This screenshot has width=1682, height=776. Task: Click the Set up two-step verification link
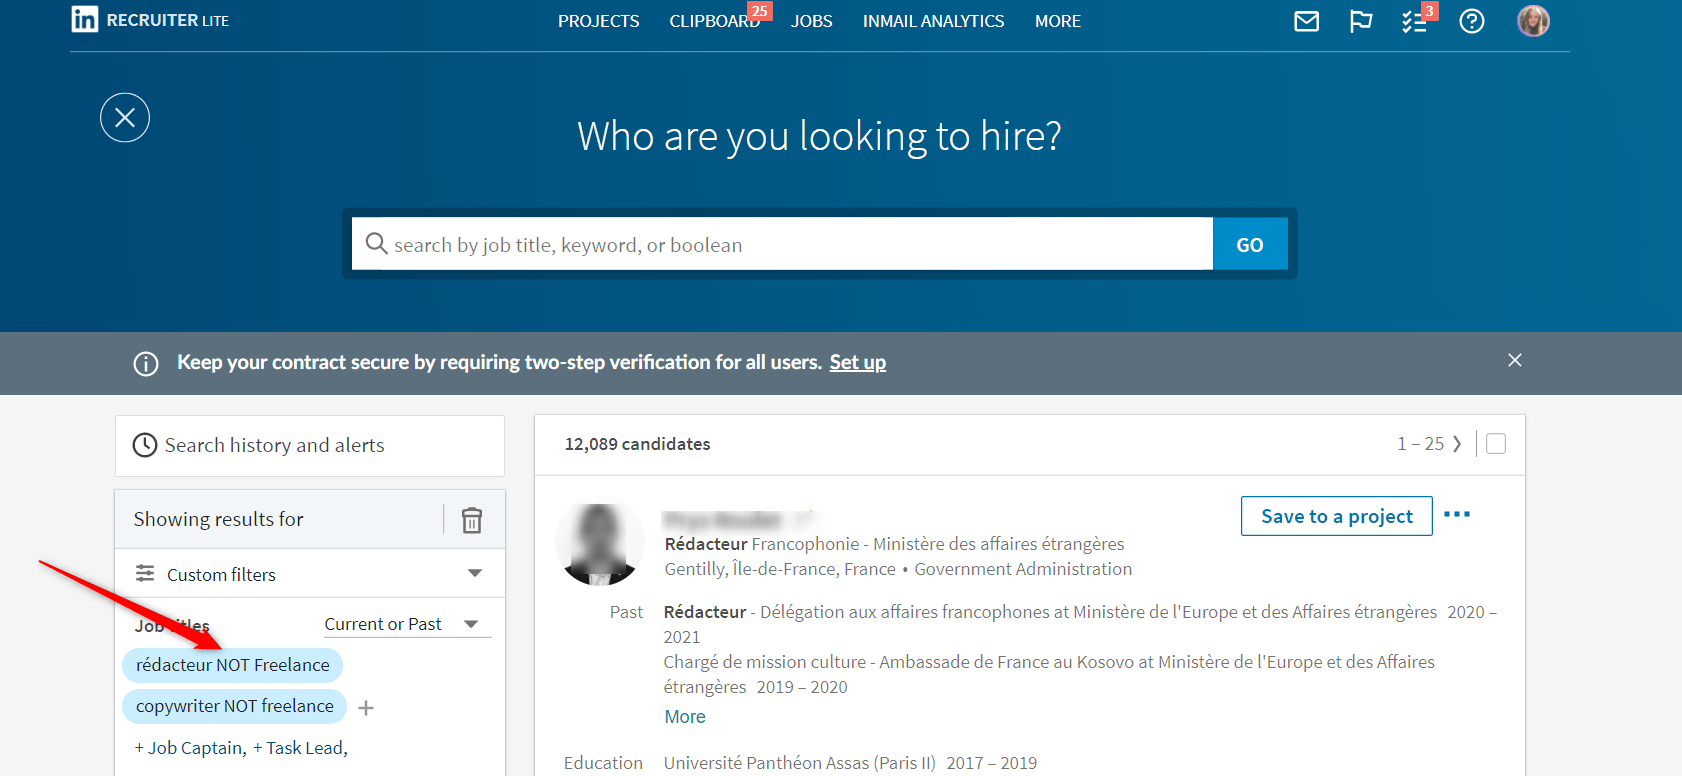[857, 362]
